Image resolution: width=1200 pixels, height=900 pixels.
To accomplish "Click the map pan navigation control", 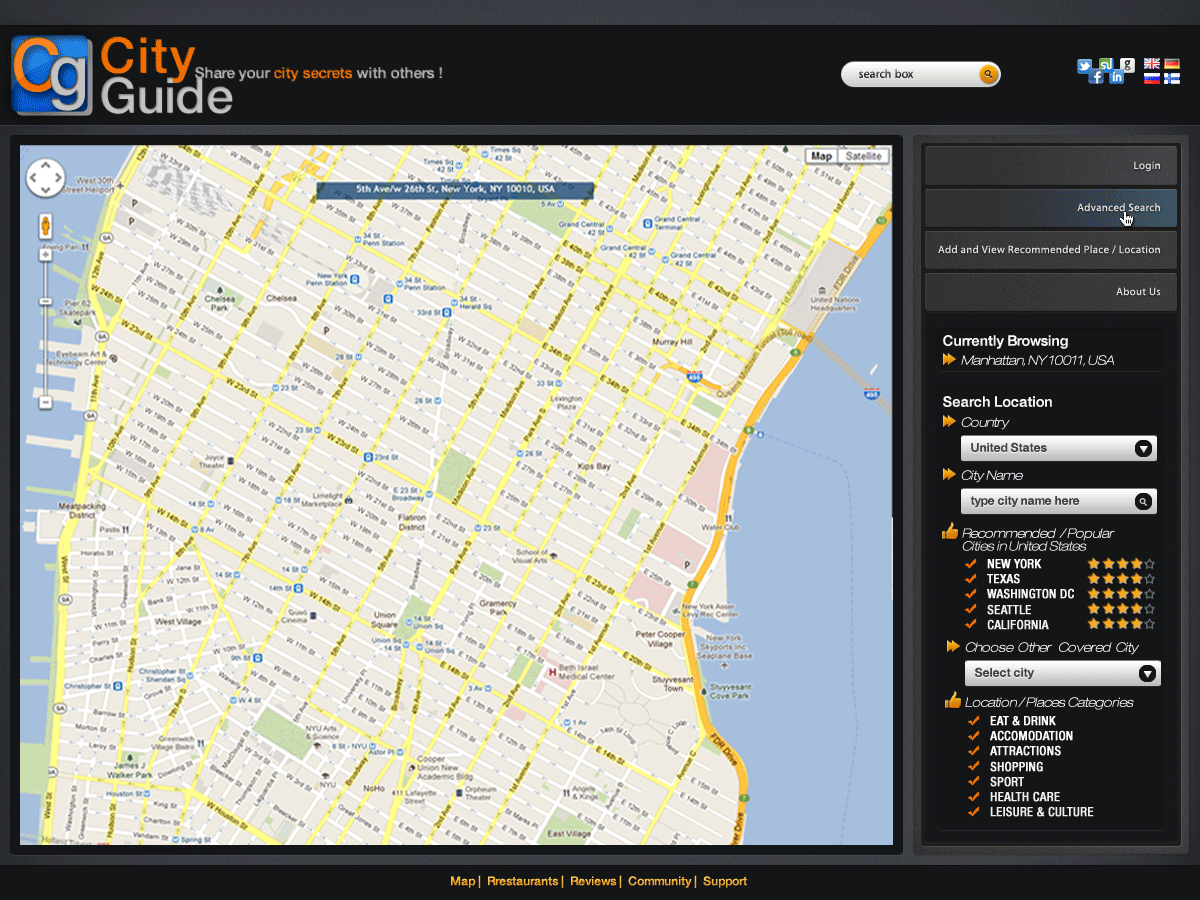I will [x=45, y=178].
